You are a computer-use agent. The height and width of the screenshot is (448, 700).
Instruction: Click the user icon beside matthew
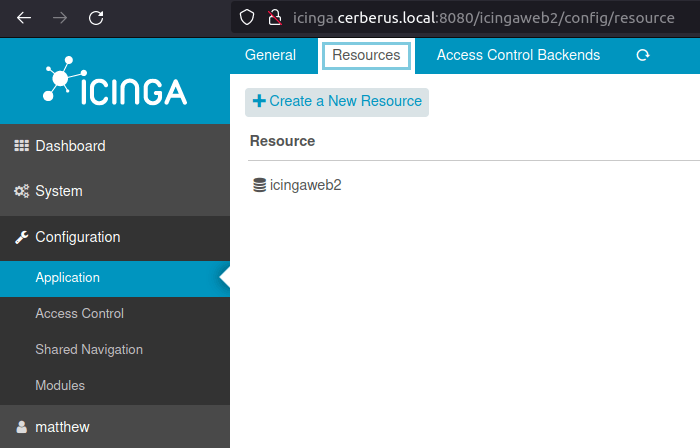[21, 427]
